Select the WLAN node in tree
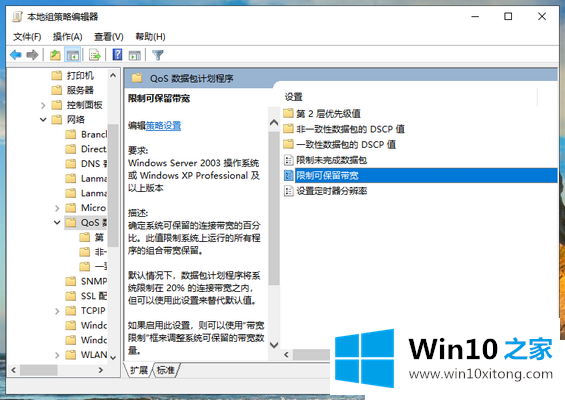Image resolution: width=565 pixels, height=400 pixels. tap(94, 355)
